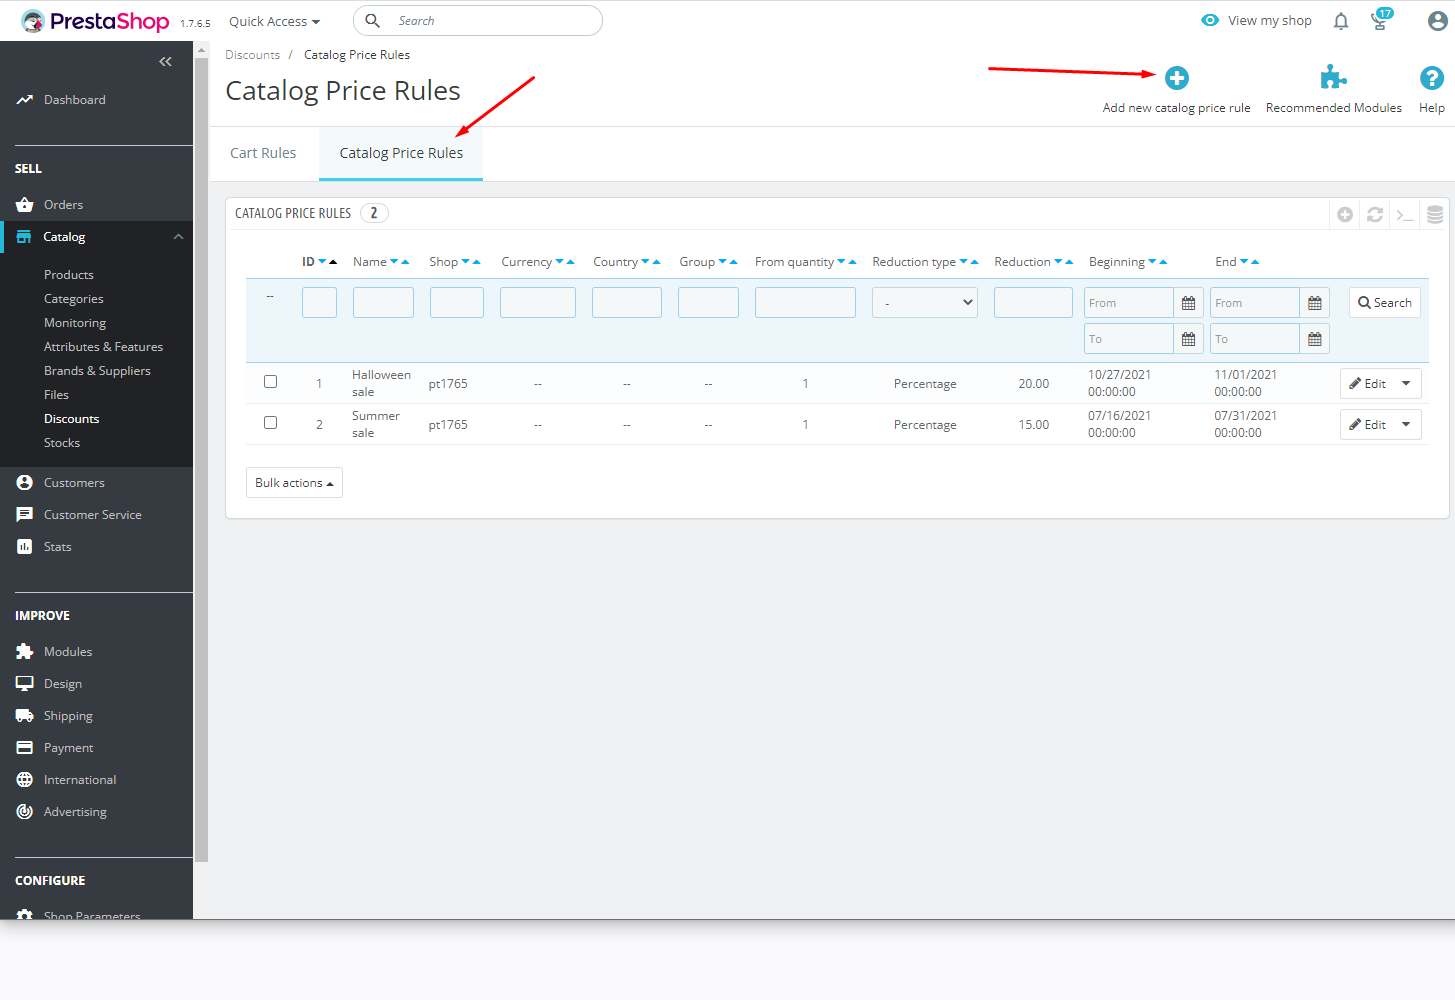Open the user profile avatar
Image resolution: width=1455 pixels, height=1000 pixels.
tap(1437, 21)
